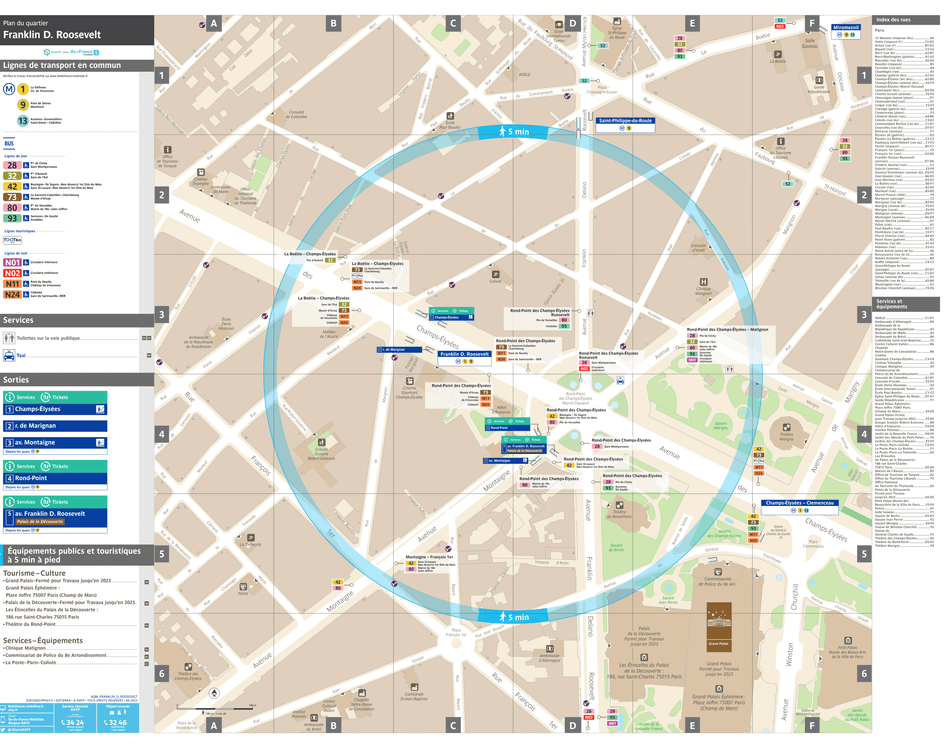Select exit 5 av. Franklin D. Roosevelt in the Sorties list
This screenshot has height=748, width=944.
point(55,517)
